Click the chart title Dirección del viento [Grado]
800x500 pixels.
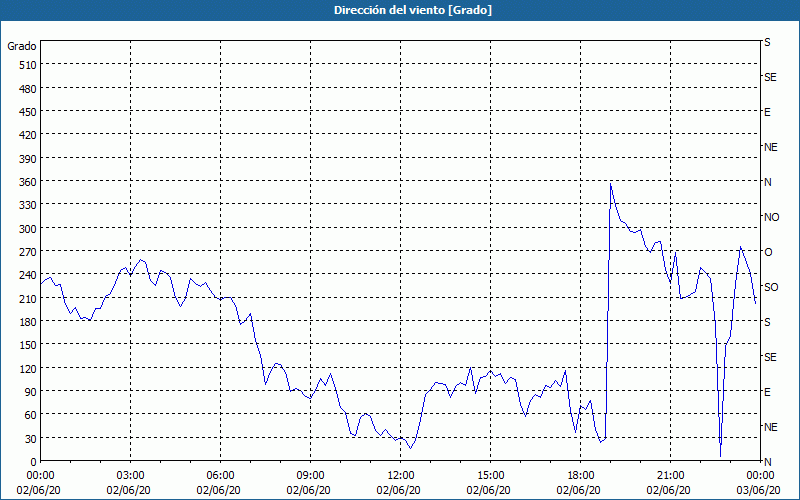tap(413, 10)
